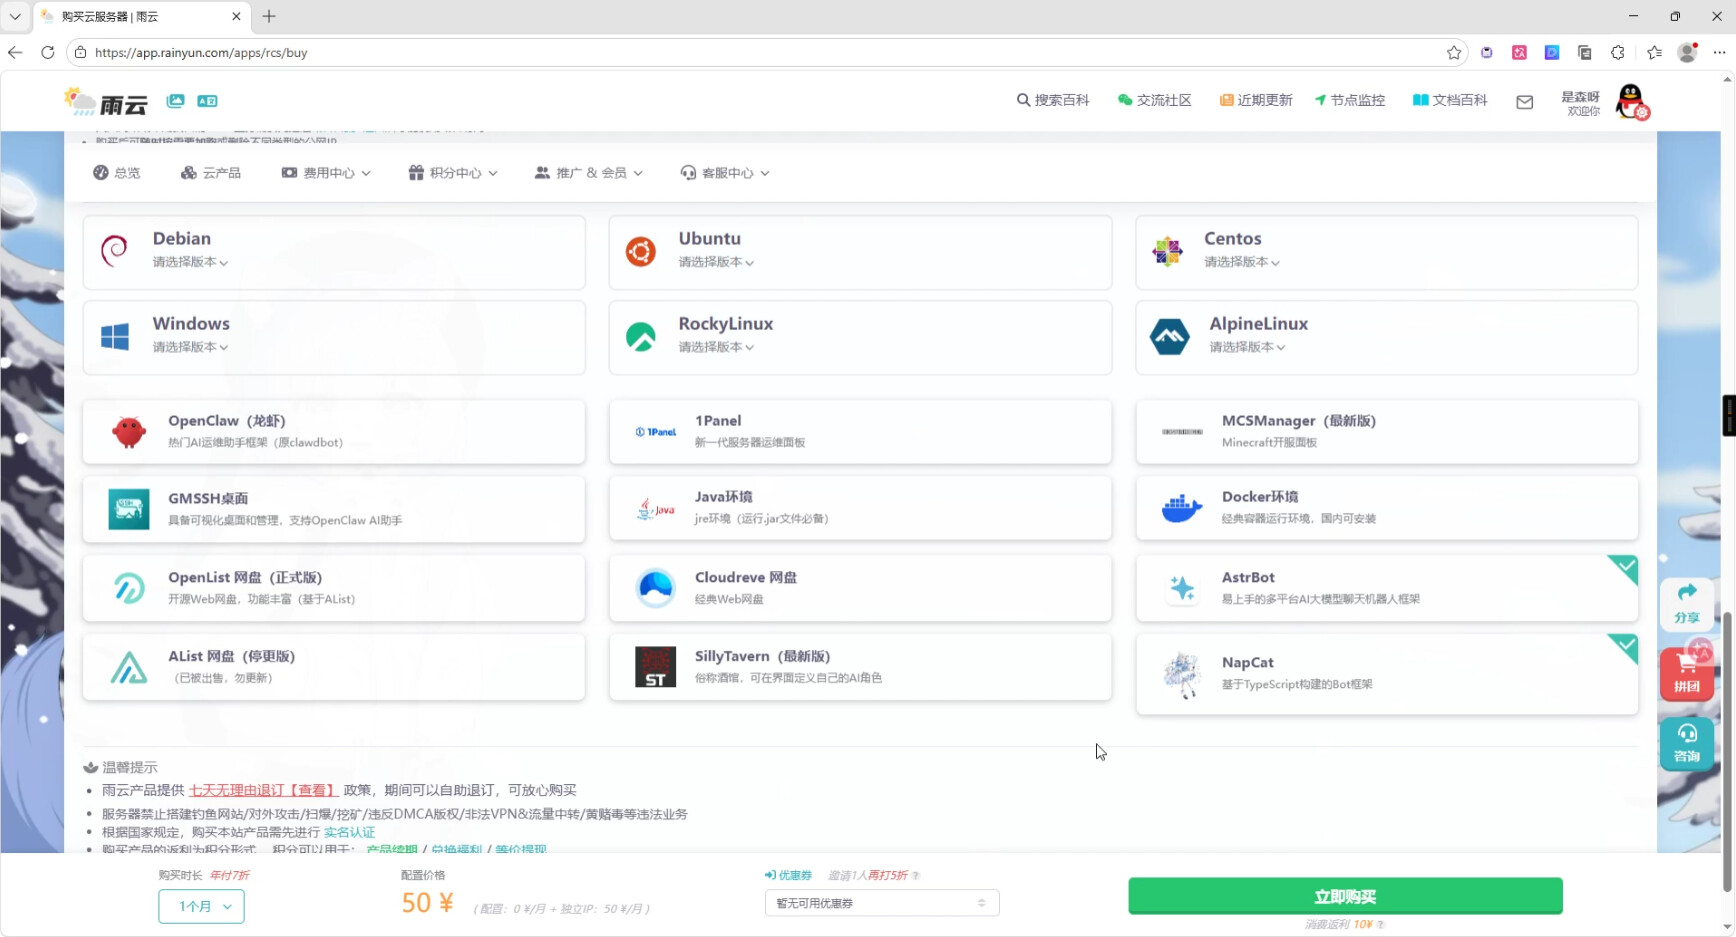Expand the Debian version selector
The width and height of the screenshot is (1736, 937).
click(190, 262)
